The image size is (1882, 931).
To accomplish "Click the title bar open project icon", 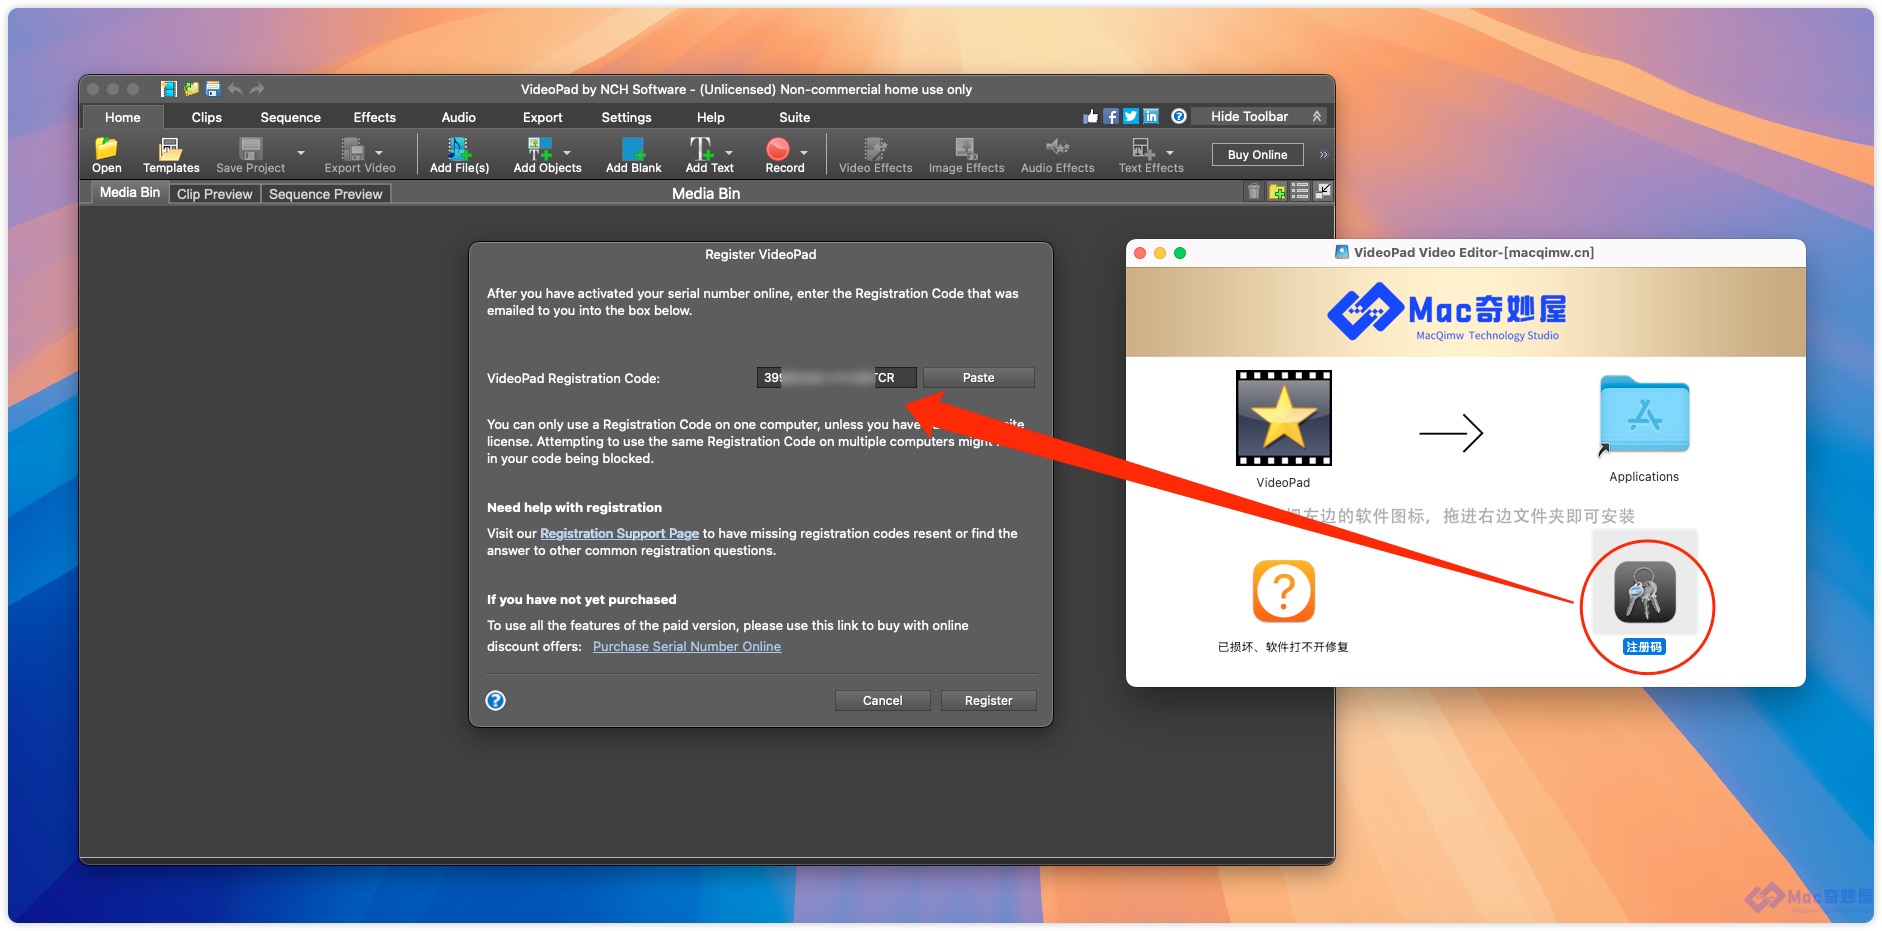I will (x=191, y=89).
